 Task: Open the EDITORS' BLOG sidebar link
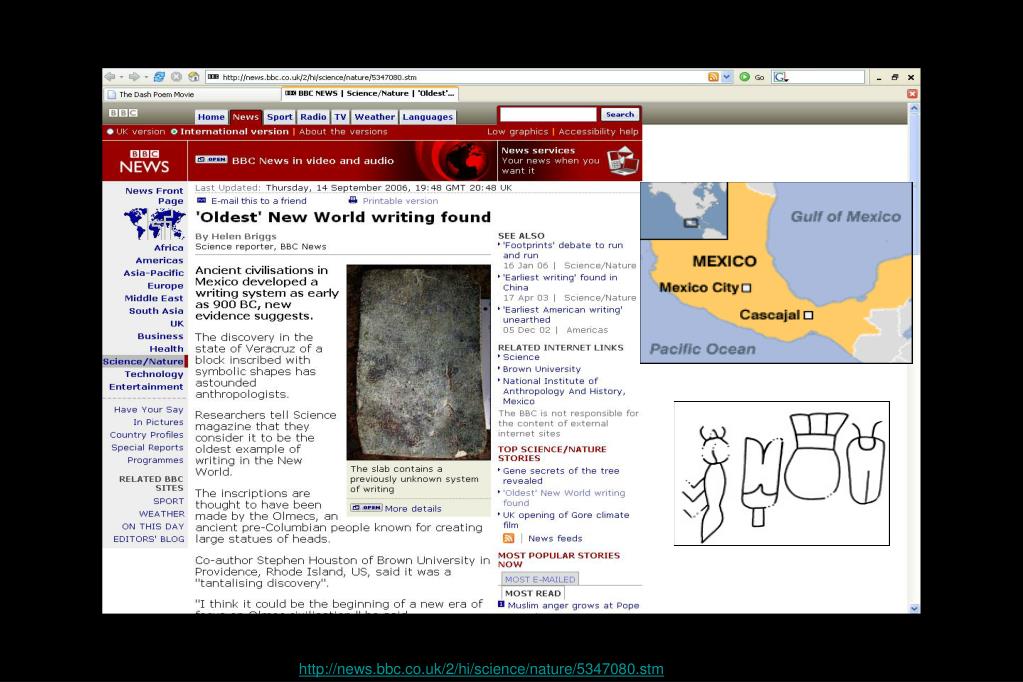(x=149, y=539)
